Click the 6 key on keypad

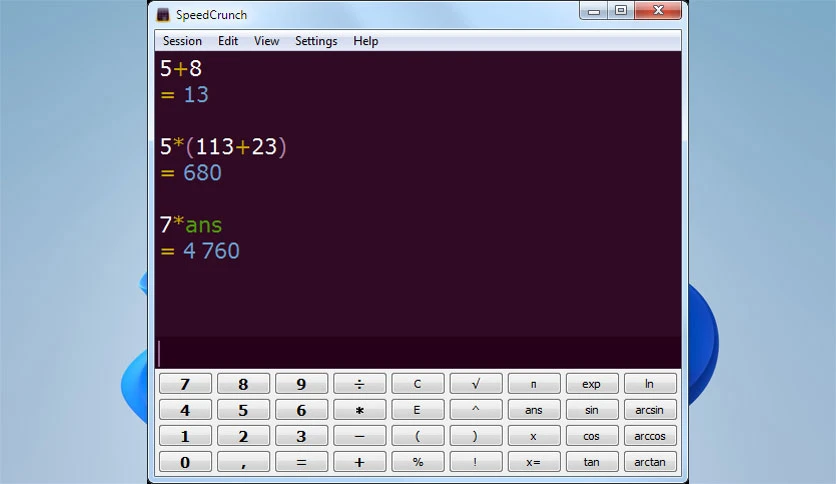[301, 410]
